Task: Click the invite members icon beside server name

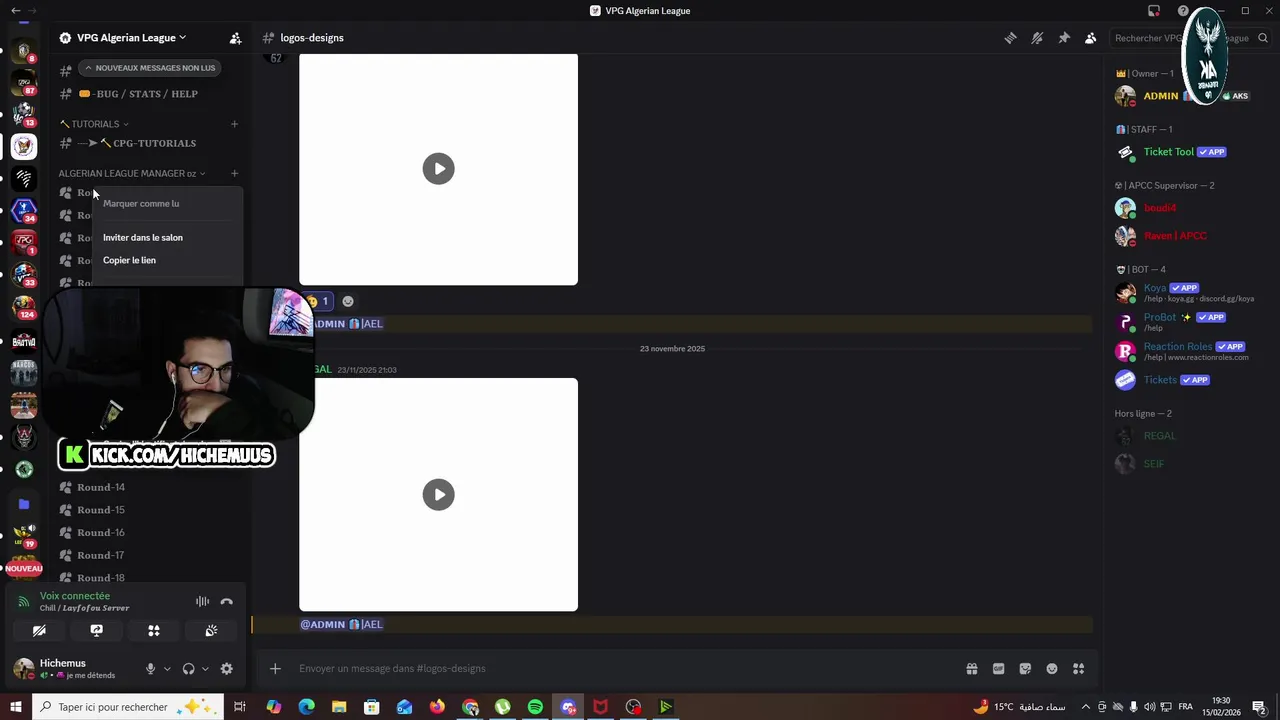Action: tap(235, 38)
